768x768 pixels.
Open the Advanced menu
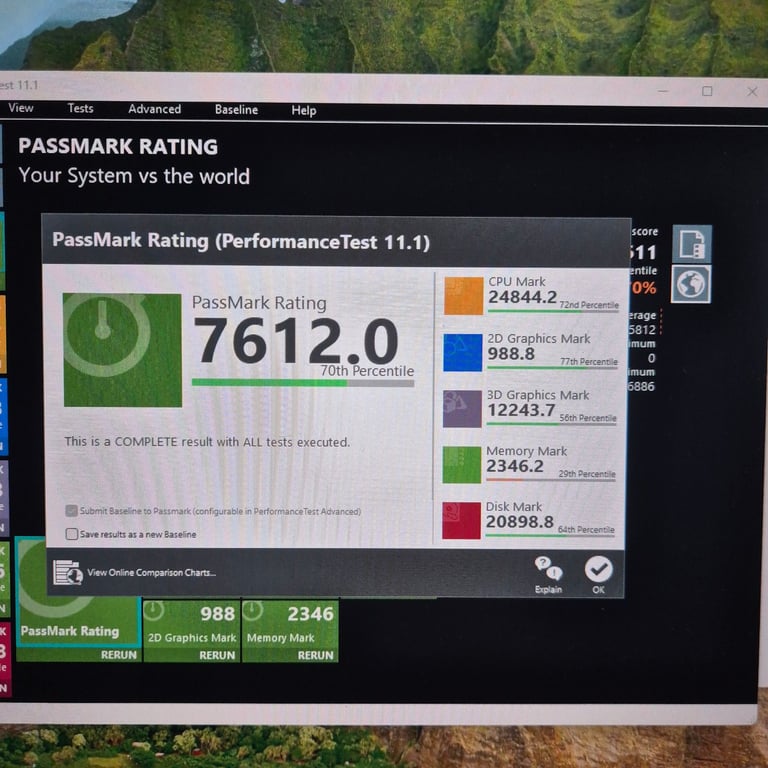click(154, 109)
